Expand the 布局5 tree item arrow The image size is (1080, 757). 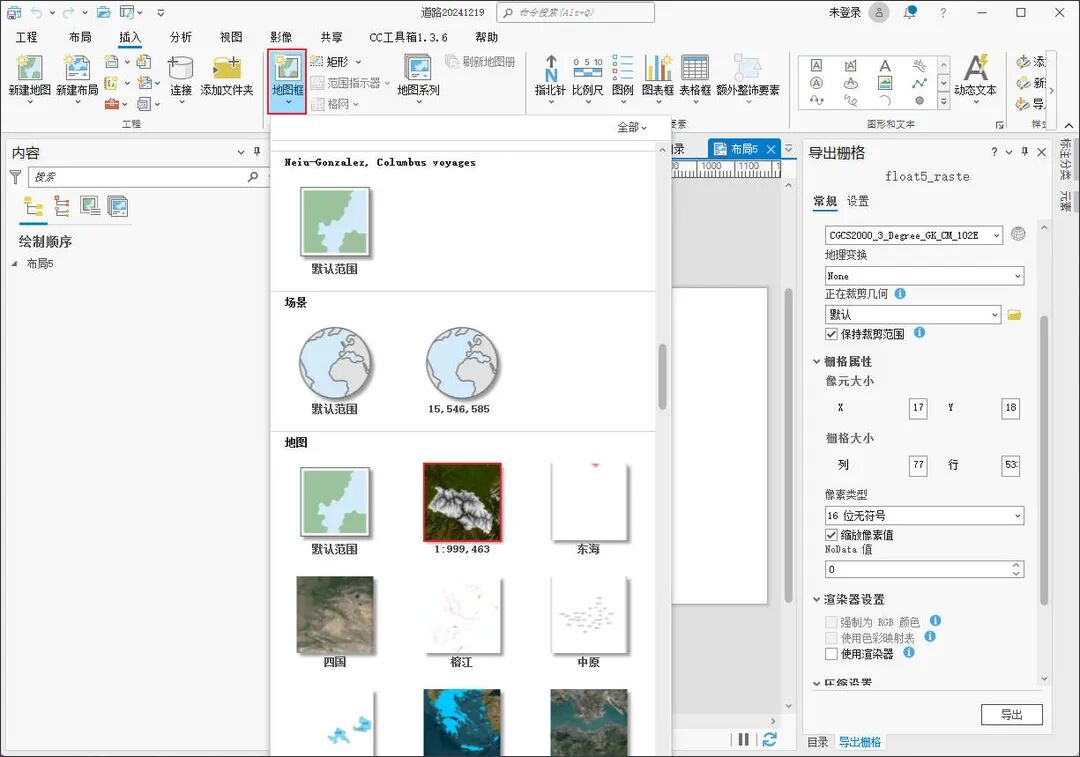coord(14,263)
